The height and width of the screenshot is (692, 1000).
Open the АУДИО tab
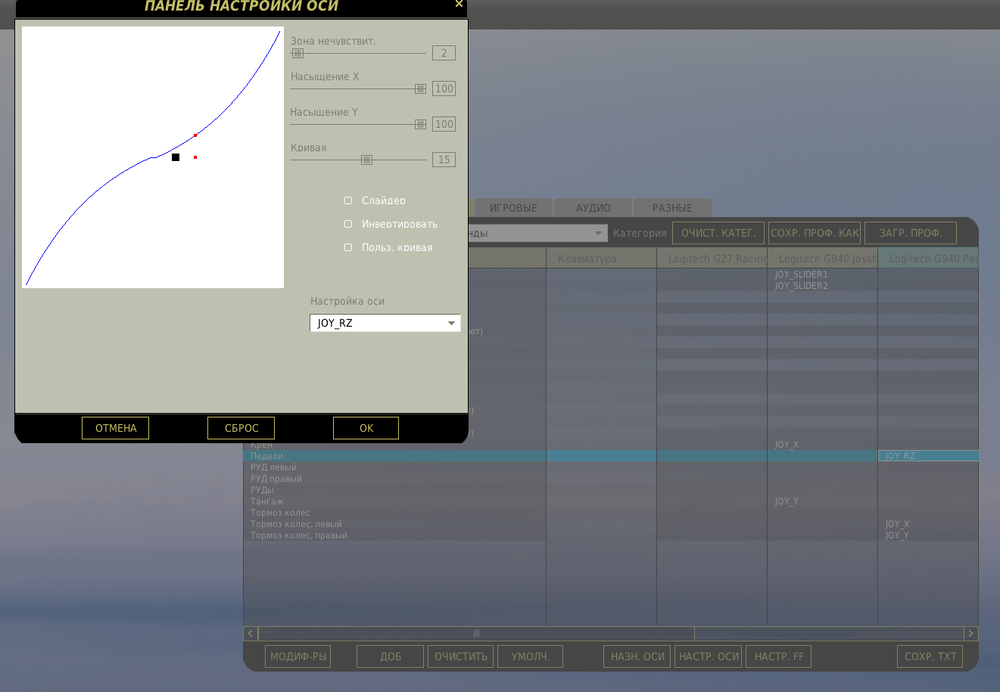coord(593,208)
